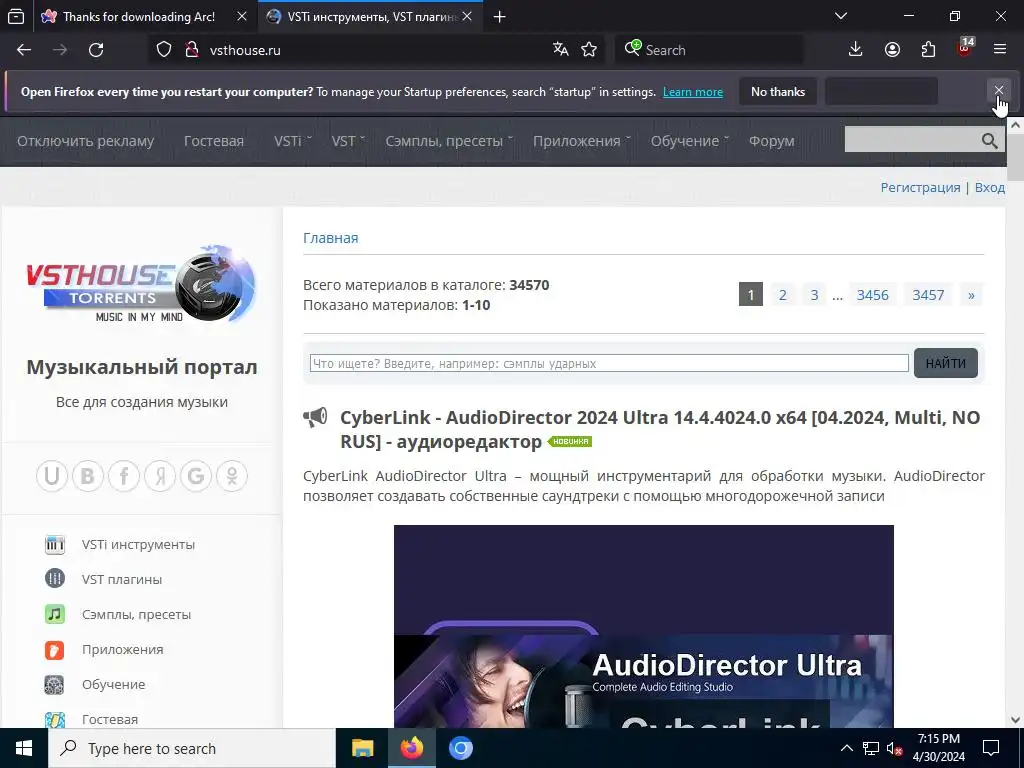1024x768 pixels.
Task: Go to page 3457 of the catalog
Action: (x=928, y=295)
